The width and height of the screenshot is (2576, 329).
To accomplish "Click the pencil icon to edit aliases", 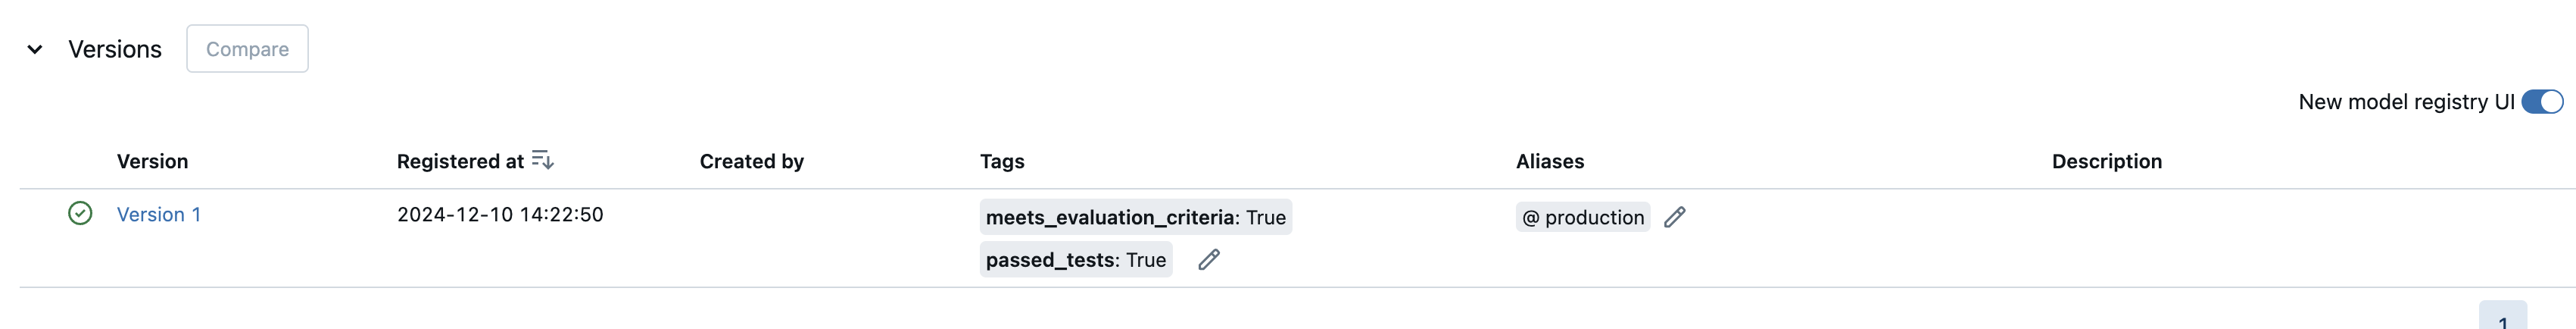I will coord(1675,217).
